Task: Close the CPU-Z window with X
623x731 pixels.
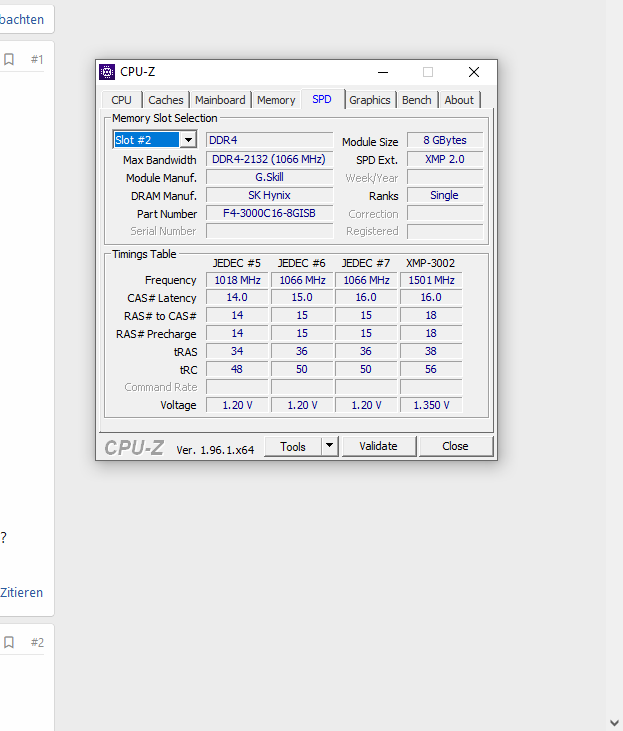Action: [x=474, y=72]
